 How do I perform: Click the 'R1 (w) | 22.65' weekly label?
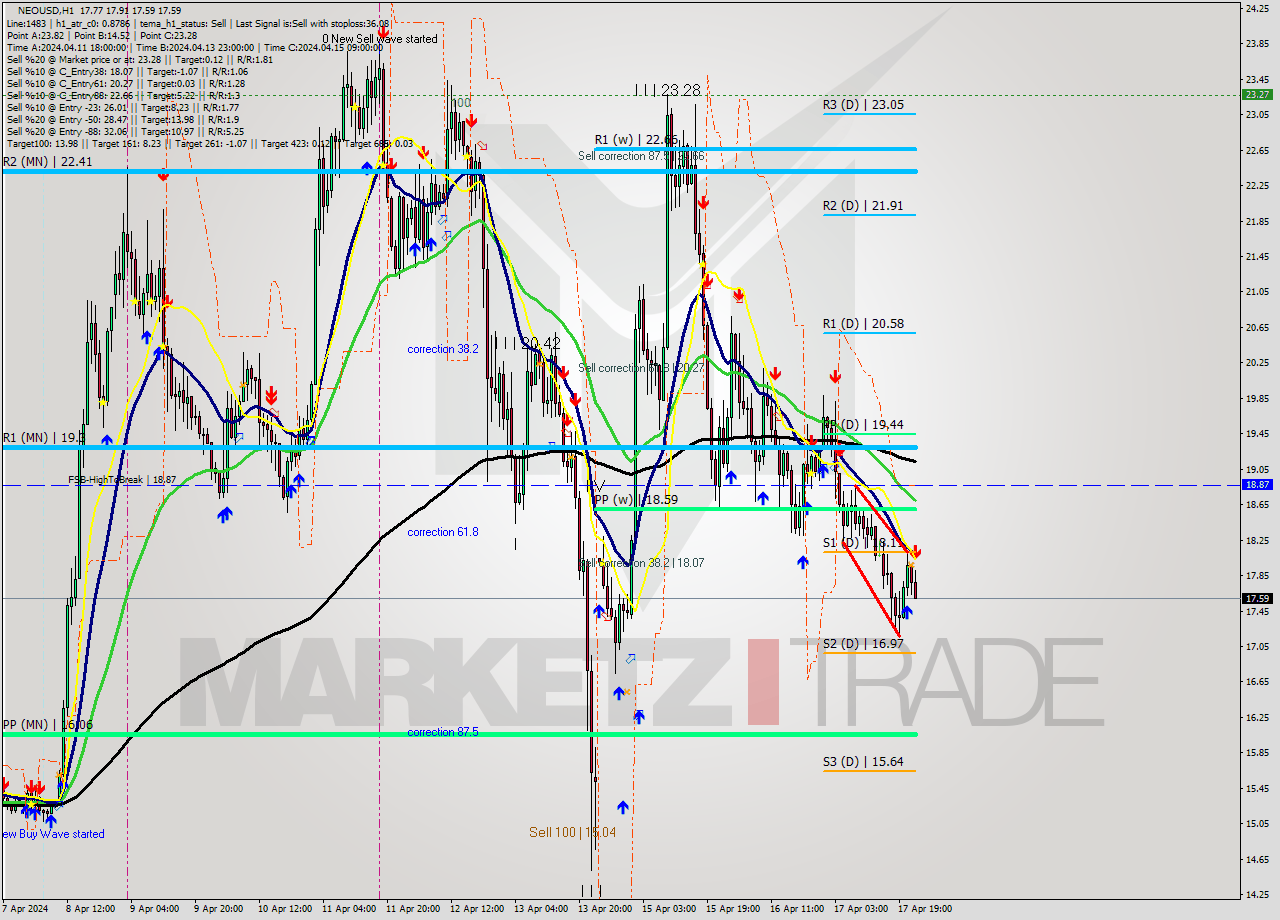click(637, 140)
